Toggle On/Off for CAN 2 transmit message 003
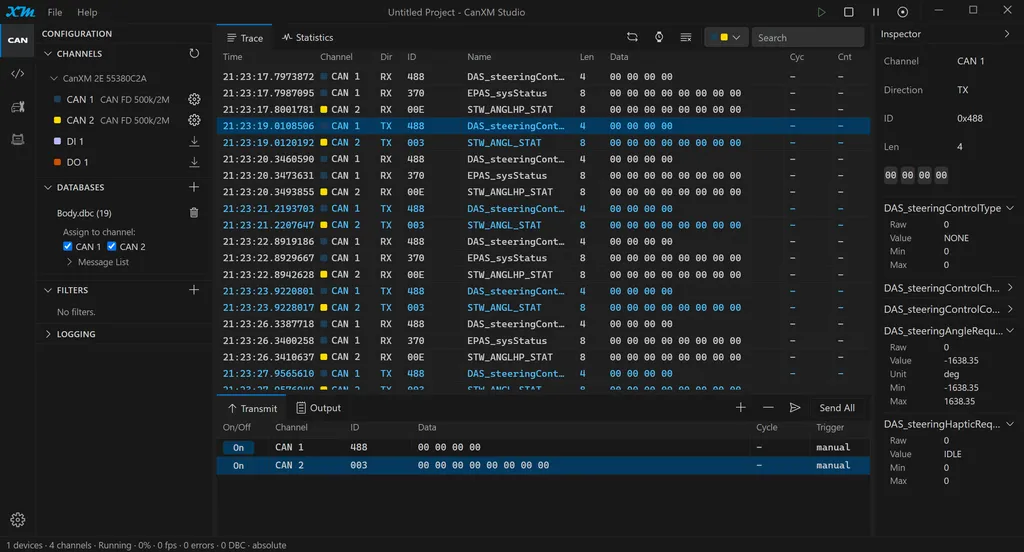Screen dimensions: 1024x552 tap(238, 466)
